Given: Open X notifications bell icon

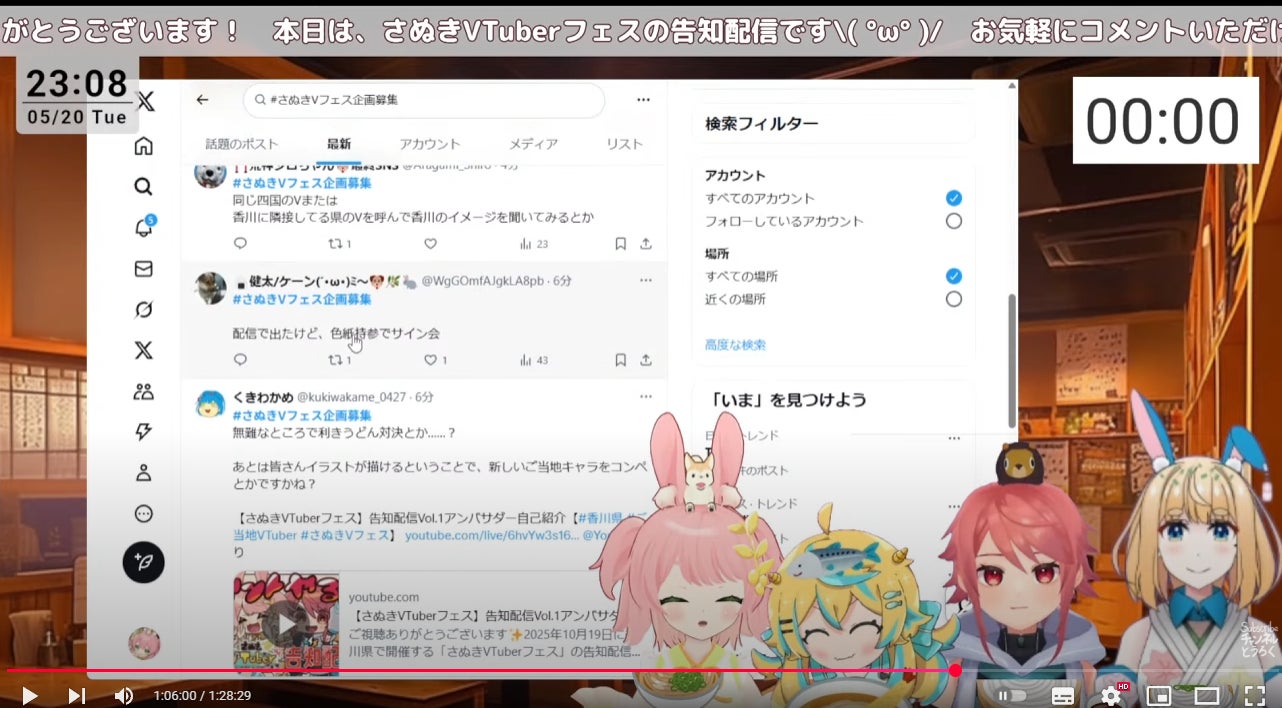Looking at the screenshot, I should click(x=144, y=228).
